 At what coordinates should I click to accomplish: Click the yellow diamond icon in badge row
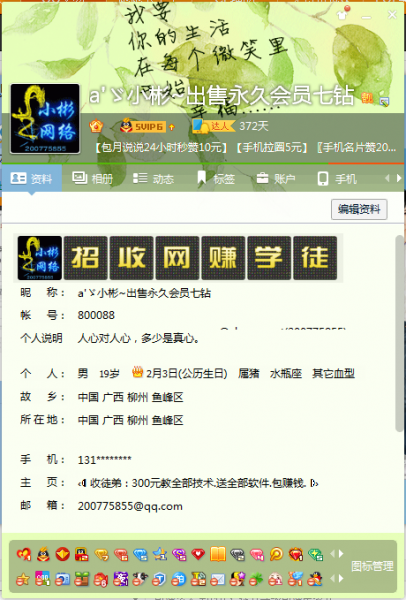pyautogui.click(x=101, y=554)
